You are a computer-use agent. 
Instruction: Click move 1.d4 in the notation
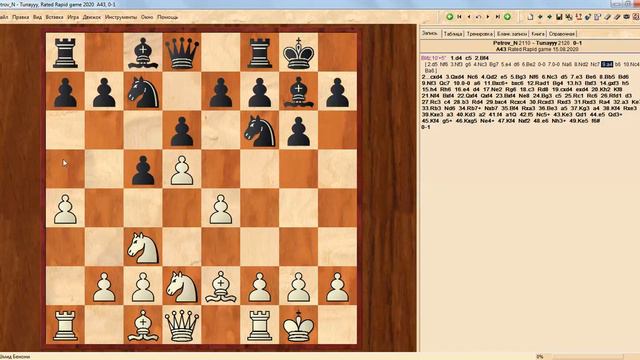(x=457, y=58)
